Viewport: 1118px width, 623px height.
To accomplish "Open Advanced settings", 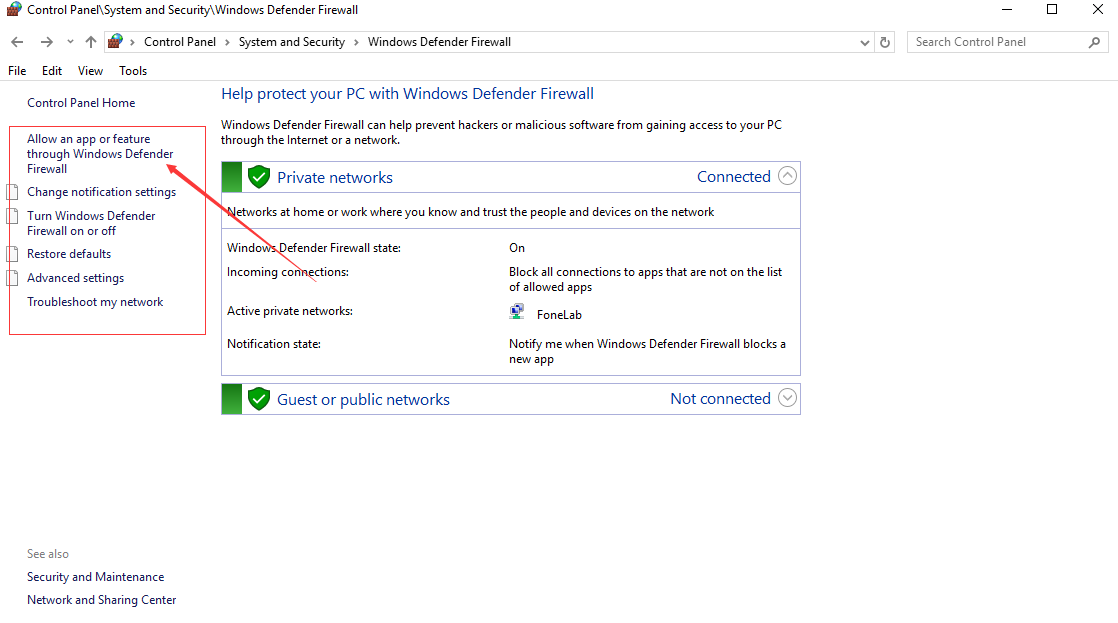I will point(76,278).
